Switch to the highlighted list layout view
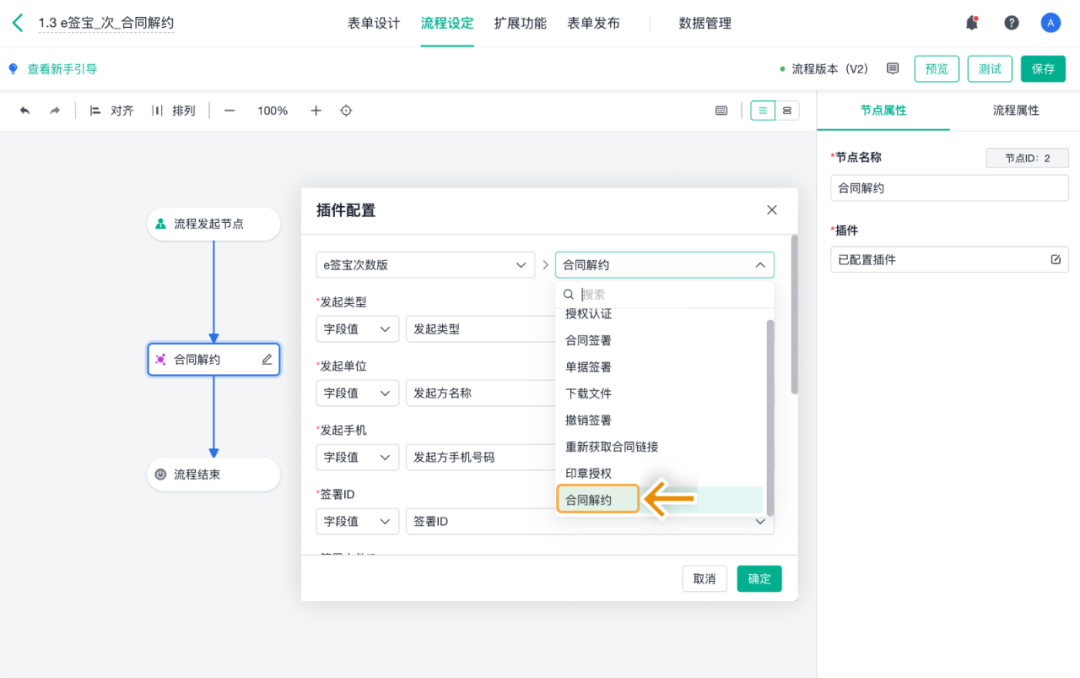The width and height of the screenshot is (1080, 678). (762, 110)
